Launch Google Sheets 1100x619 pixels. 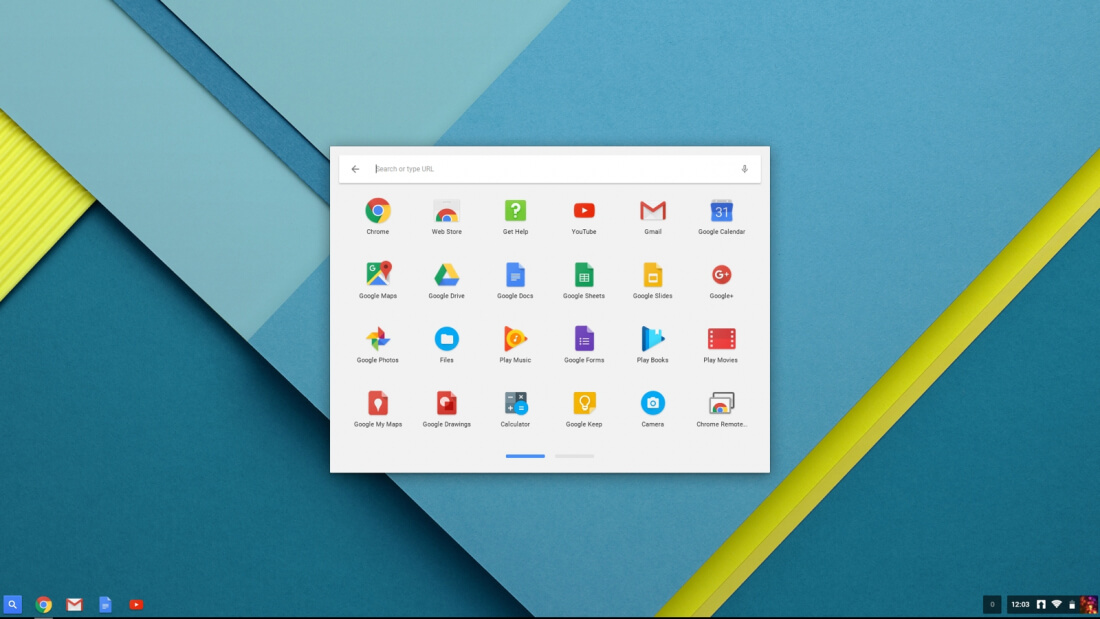(584, 275)
